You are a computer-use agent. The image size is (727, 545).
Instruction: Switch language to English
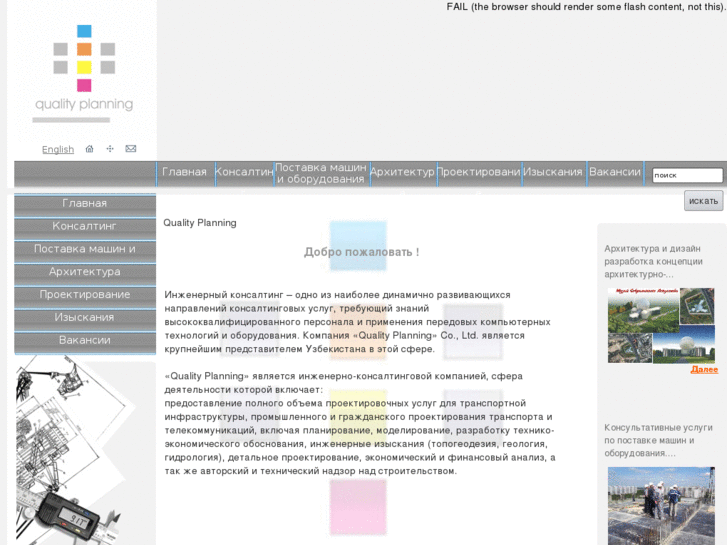(x=58, y=149)
